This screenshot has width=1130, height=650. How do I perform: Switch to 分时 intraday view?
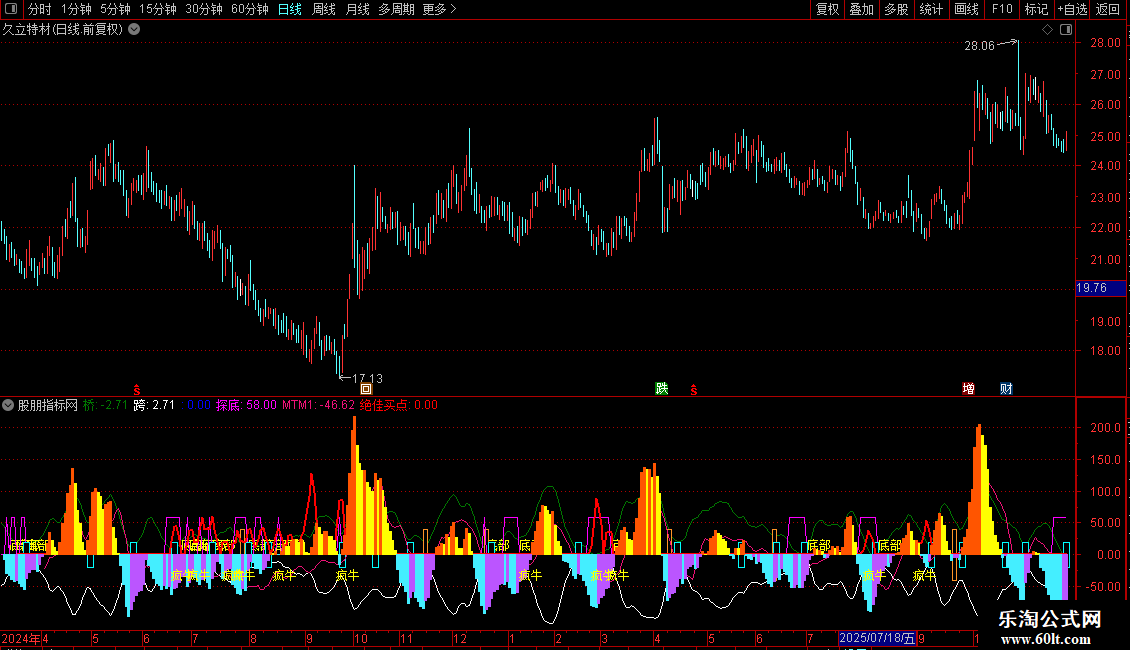(x=40, y=9)
